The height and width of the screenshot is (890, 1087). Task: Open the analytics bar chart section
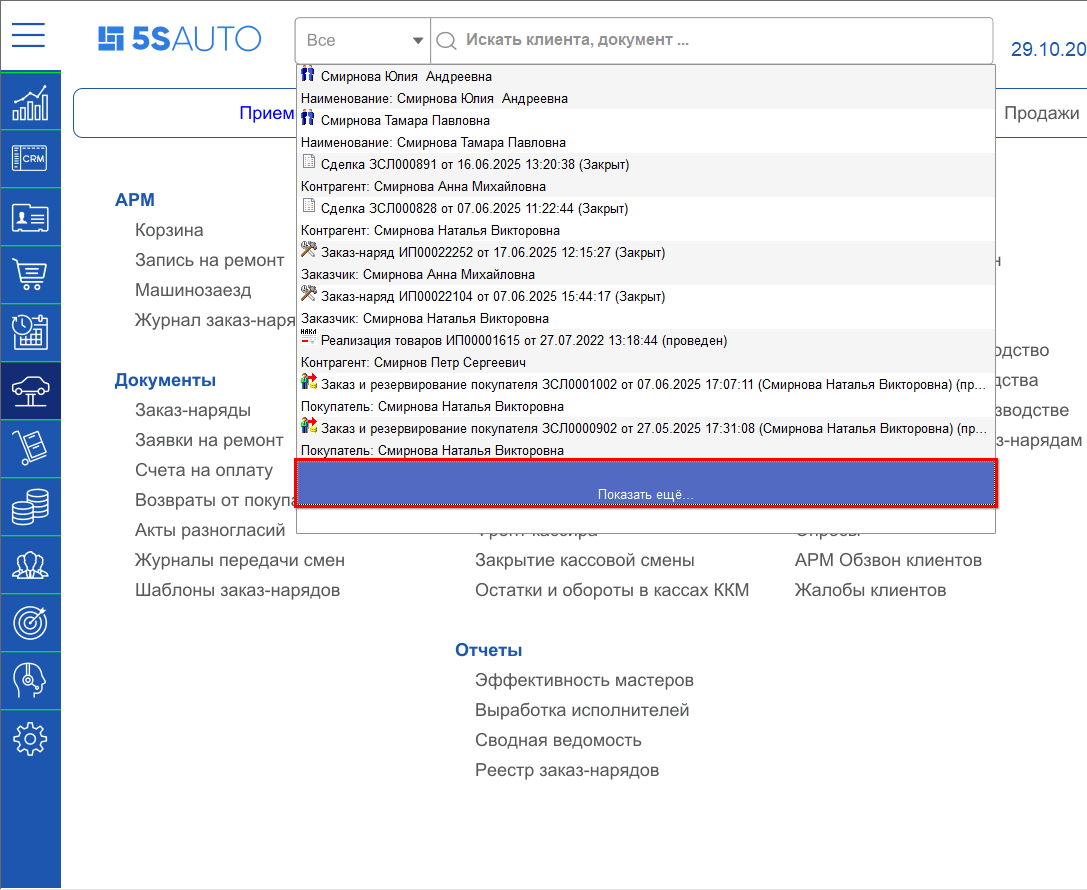point(30,101)
